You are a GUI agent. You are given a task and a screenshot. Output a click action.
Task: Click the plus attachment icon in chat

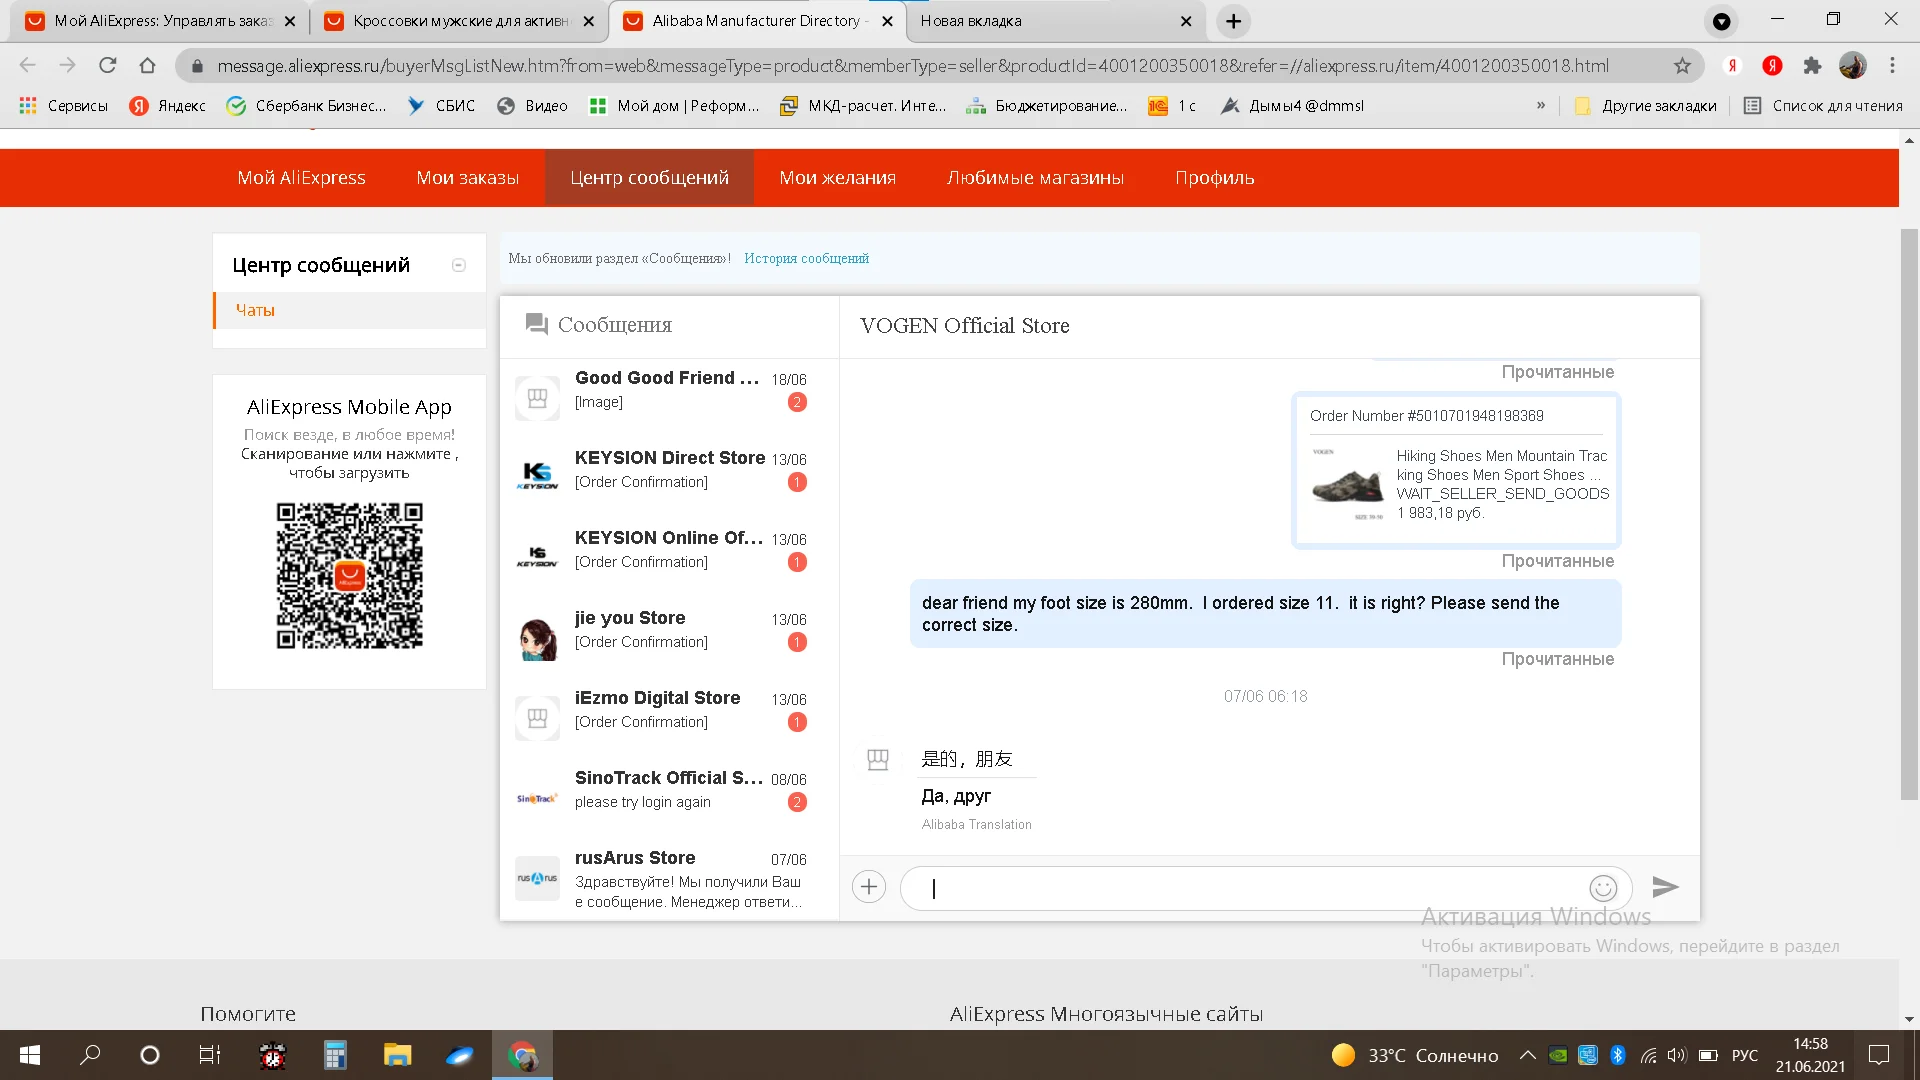(869, 887)
